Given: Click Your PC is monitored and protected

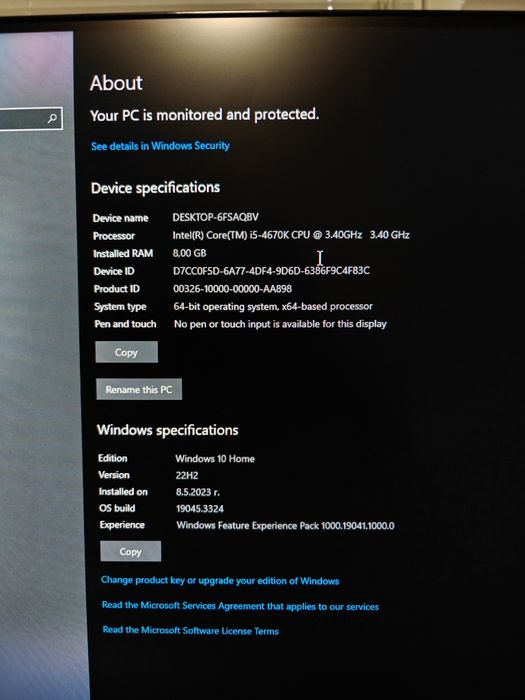Looking at the screenshot, I should [x=204, y=115].
